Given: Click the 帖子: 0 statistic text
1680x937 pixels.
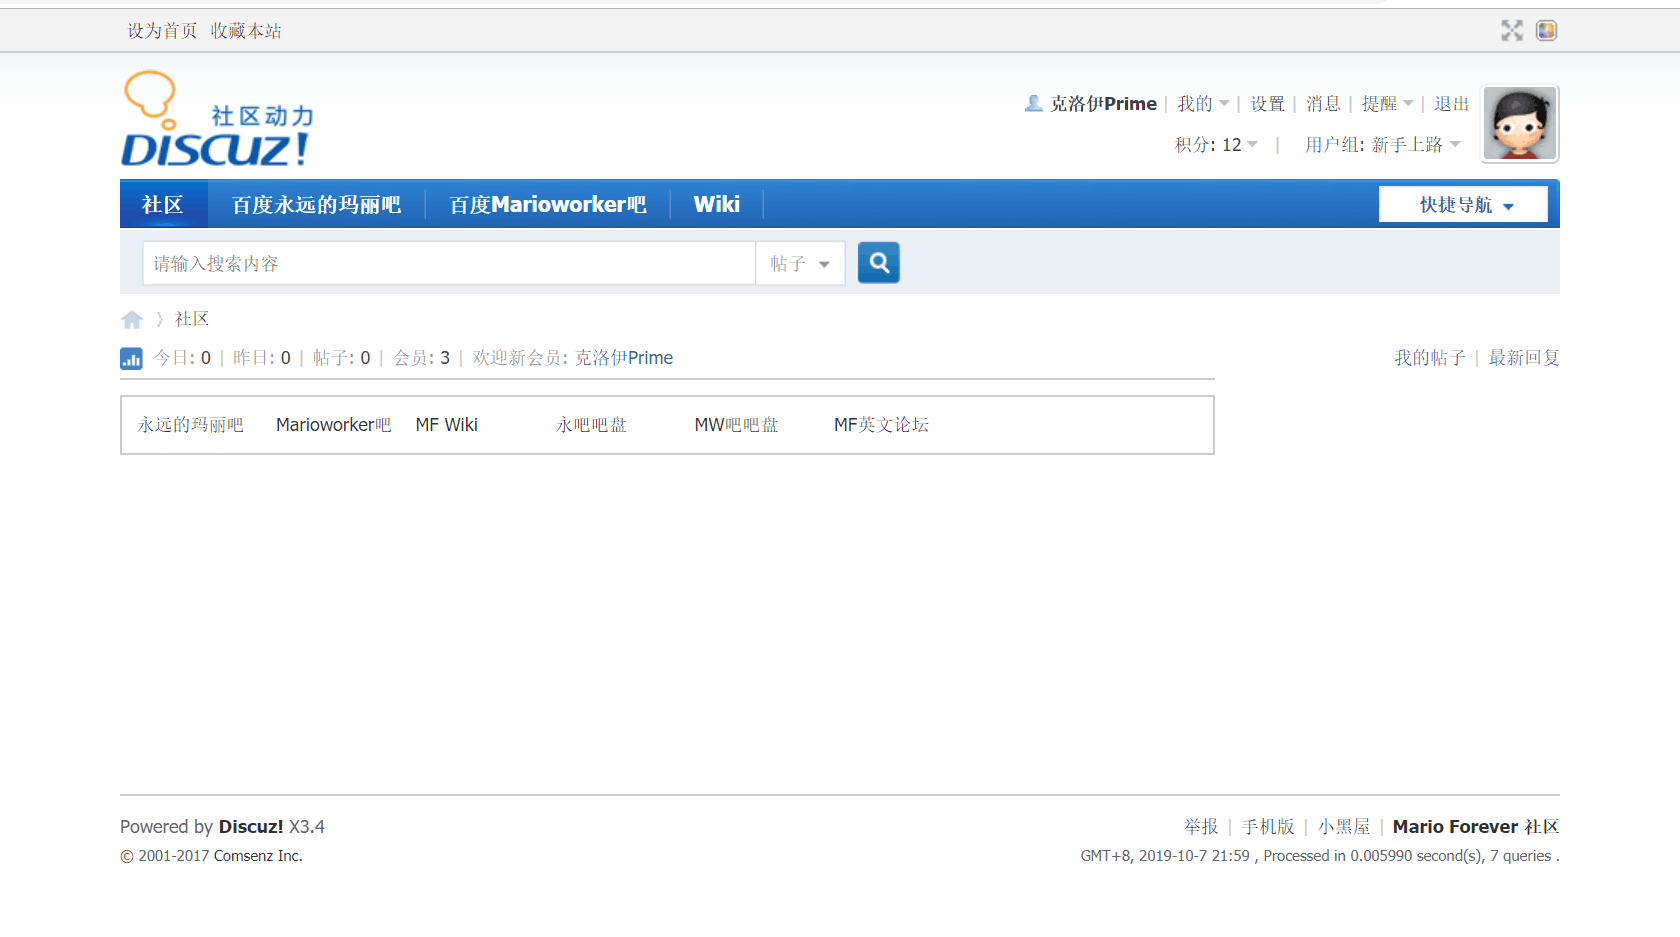Looking at the screenshot, I should coord(341,358).
